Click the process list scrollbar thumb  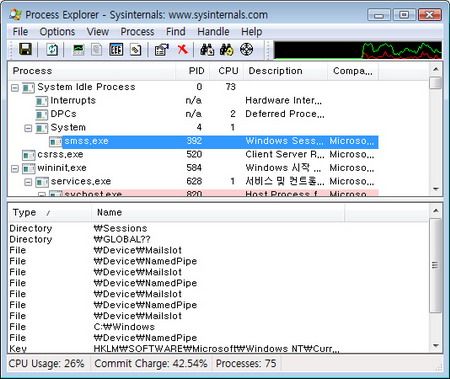[x=436, y=83]
